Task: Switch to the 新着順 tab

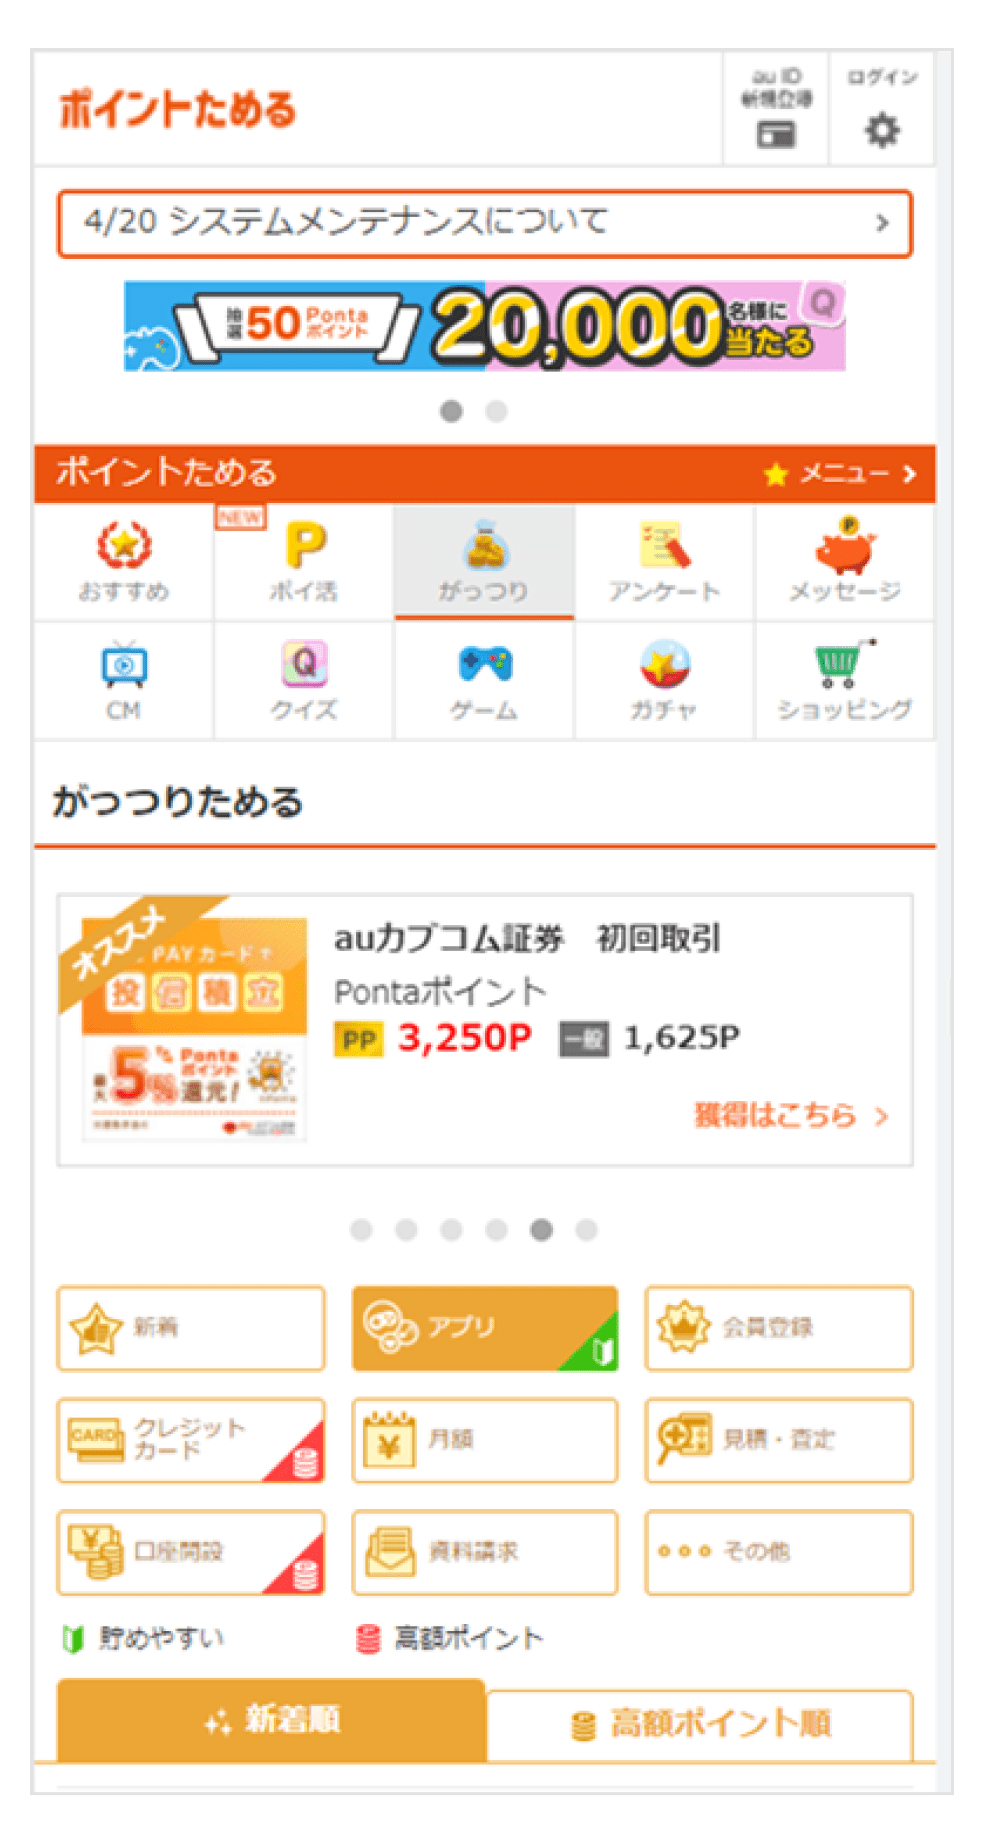Action: pyautogui.click(x=272, y=1720)
